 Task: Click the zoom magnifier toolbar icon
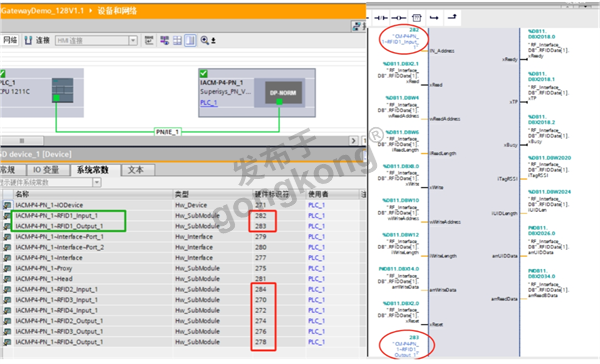204,40
